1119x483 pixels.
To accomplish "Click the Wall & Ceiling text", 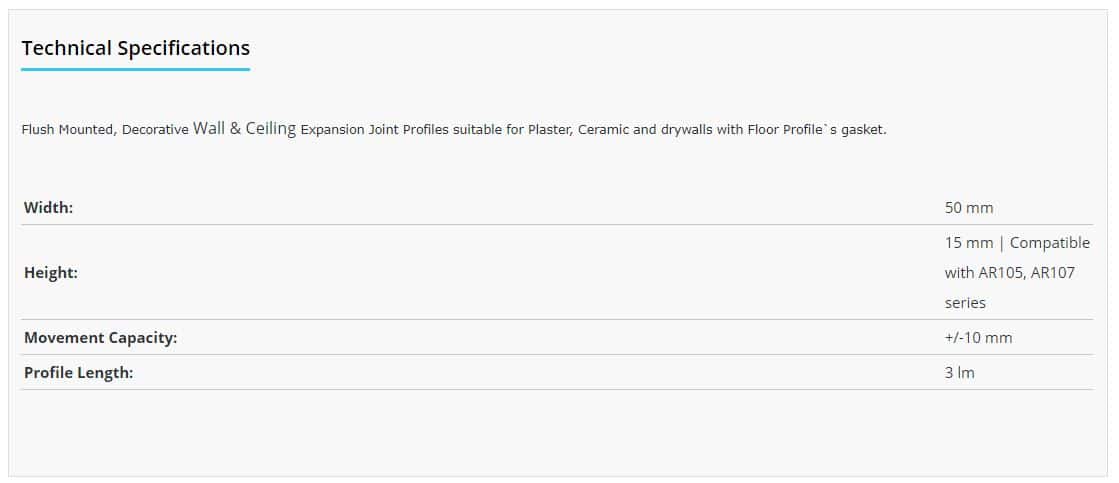I will [244, 128].
